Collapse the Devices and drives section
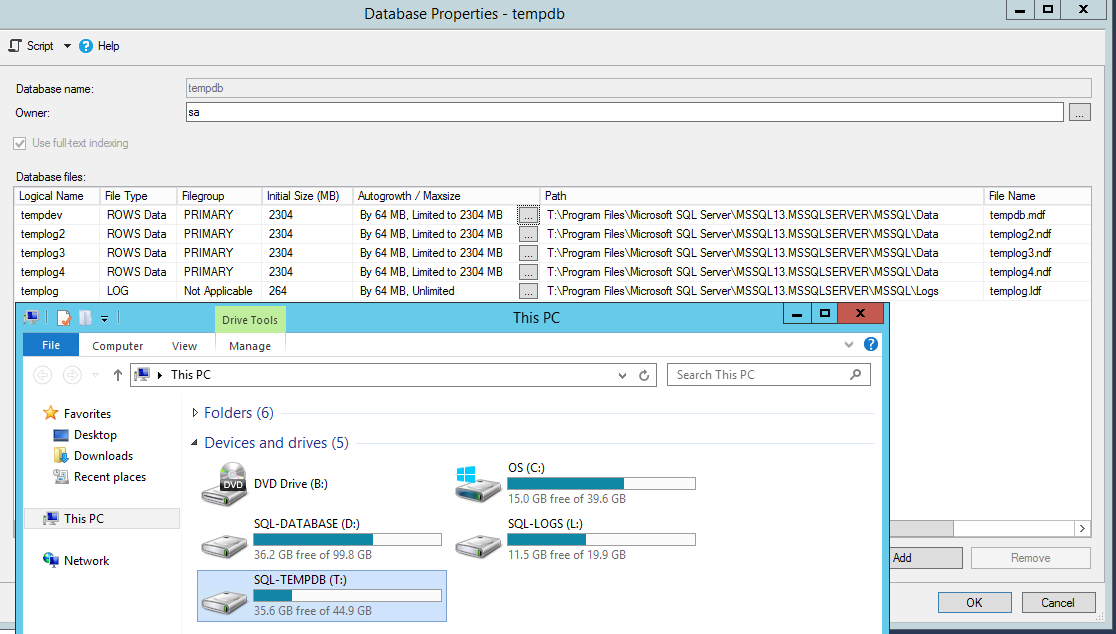Screen dimensions: 1116x634 pos(195,443)
